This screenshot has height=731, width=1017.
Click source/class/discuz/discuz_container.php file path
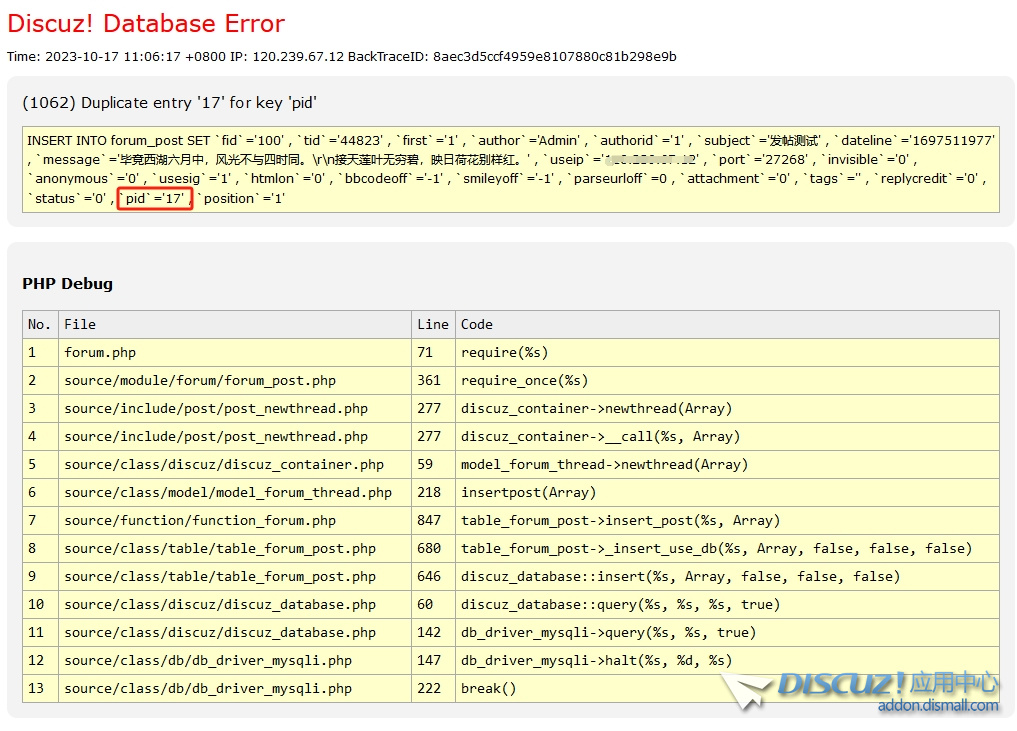click(x=224, y=464)
